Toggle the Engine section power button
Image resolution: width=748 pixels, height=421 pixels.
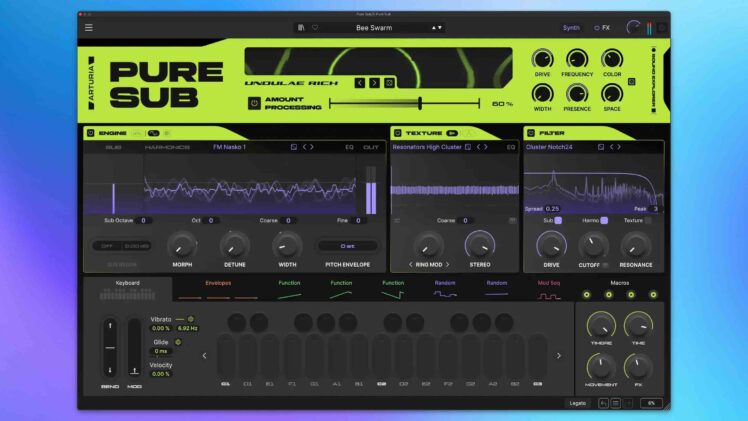point(91,133)
